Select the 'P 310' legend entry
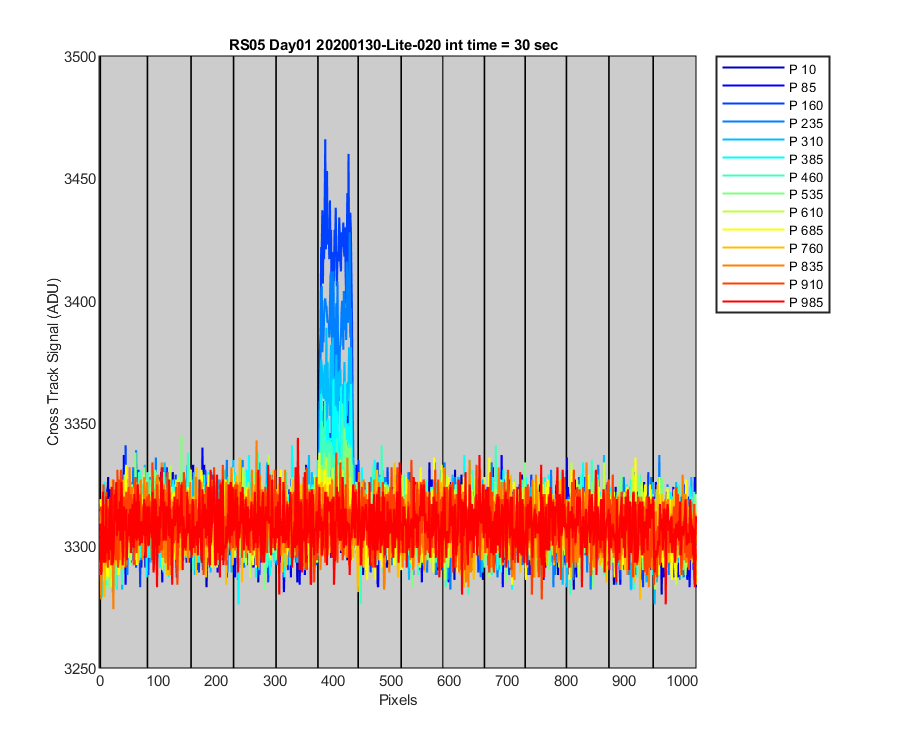The height and width of the screenshot is (750, 900). (773, 141)
